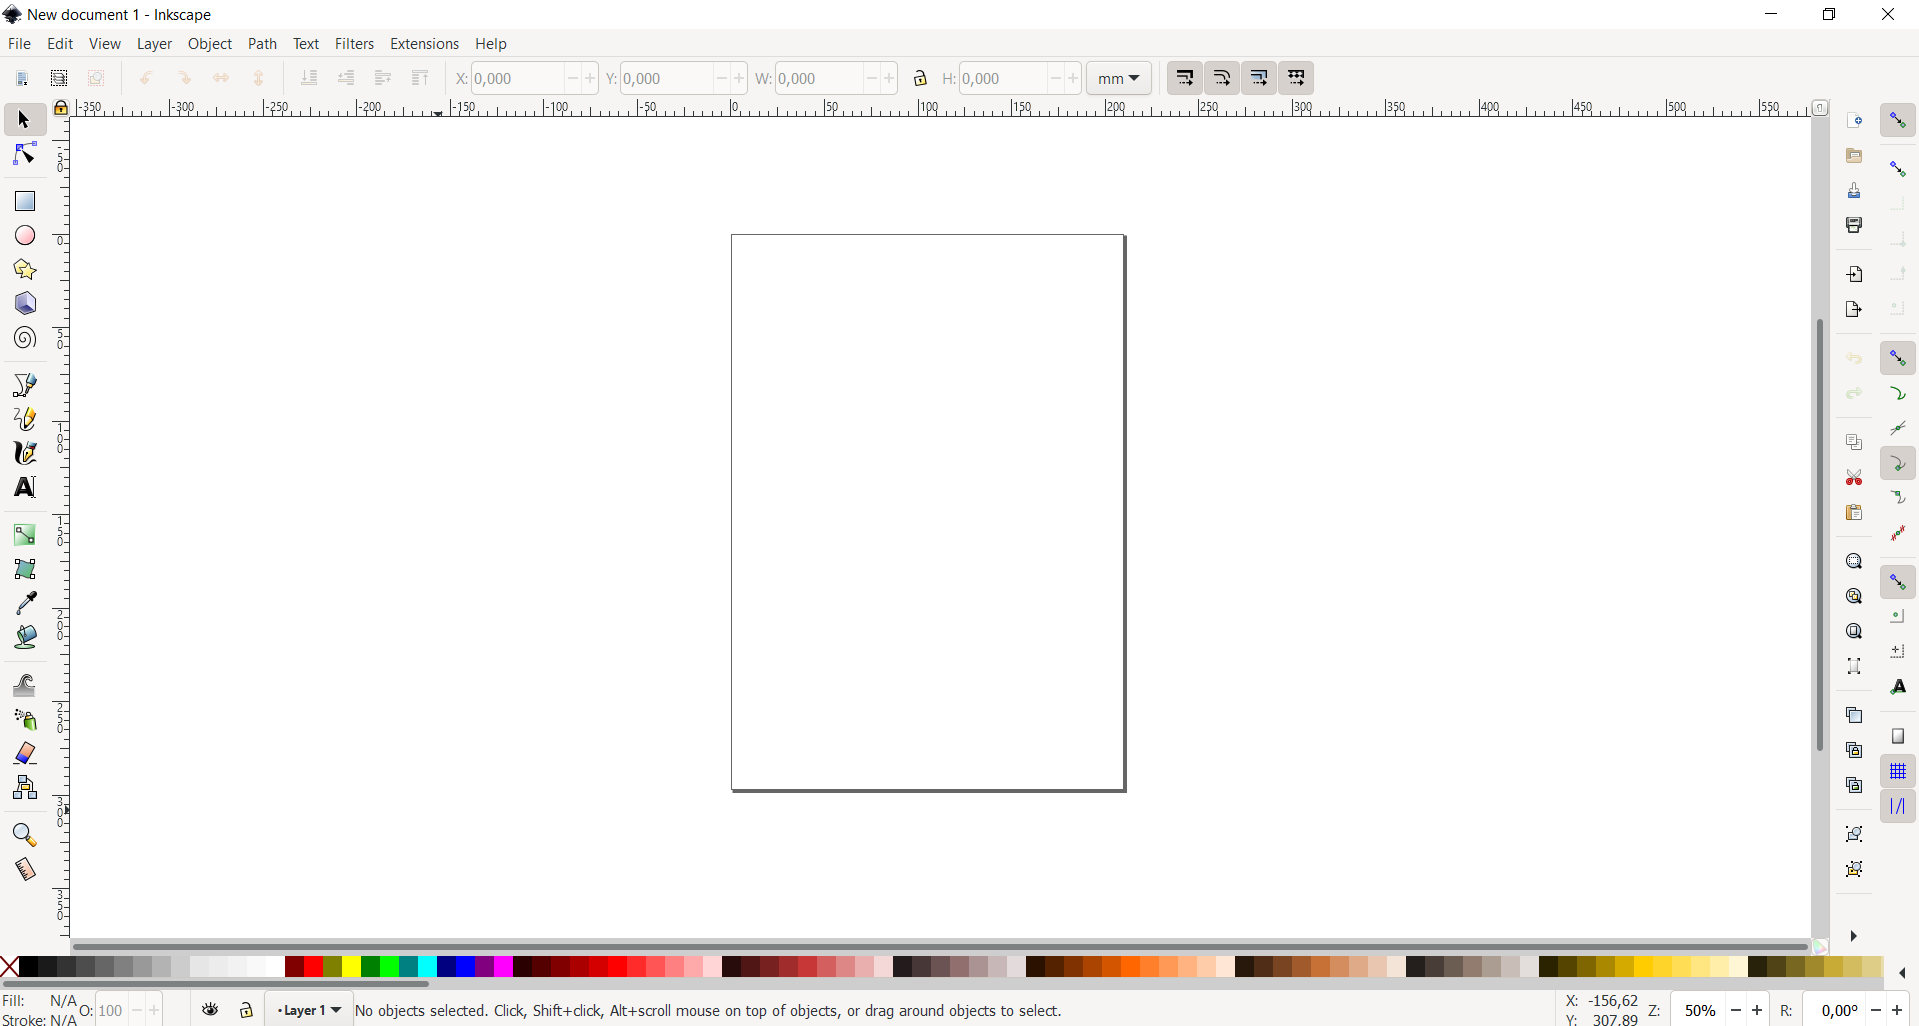Decrease the rotation value with minus

[1876, 1011]
